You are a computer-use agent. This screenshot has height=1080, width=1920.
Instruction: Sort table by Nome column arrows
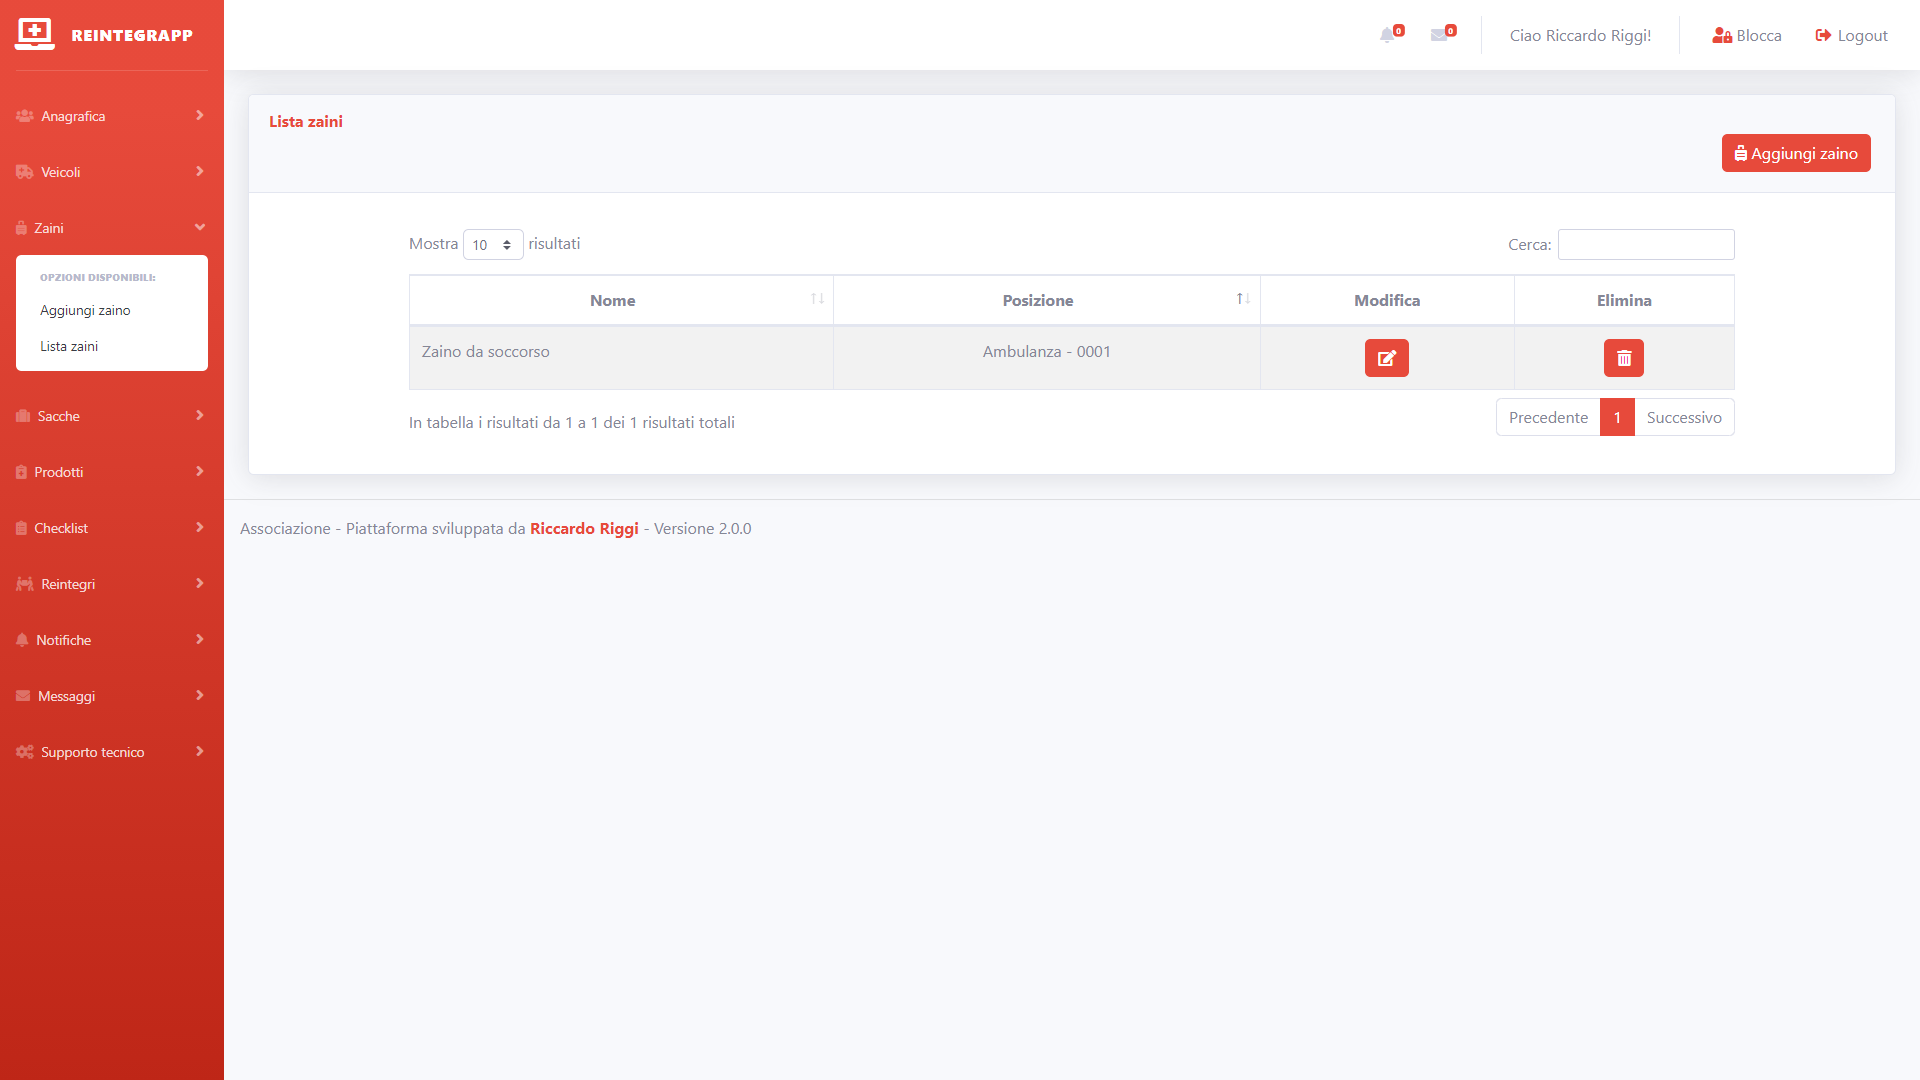point(817,300)
